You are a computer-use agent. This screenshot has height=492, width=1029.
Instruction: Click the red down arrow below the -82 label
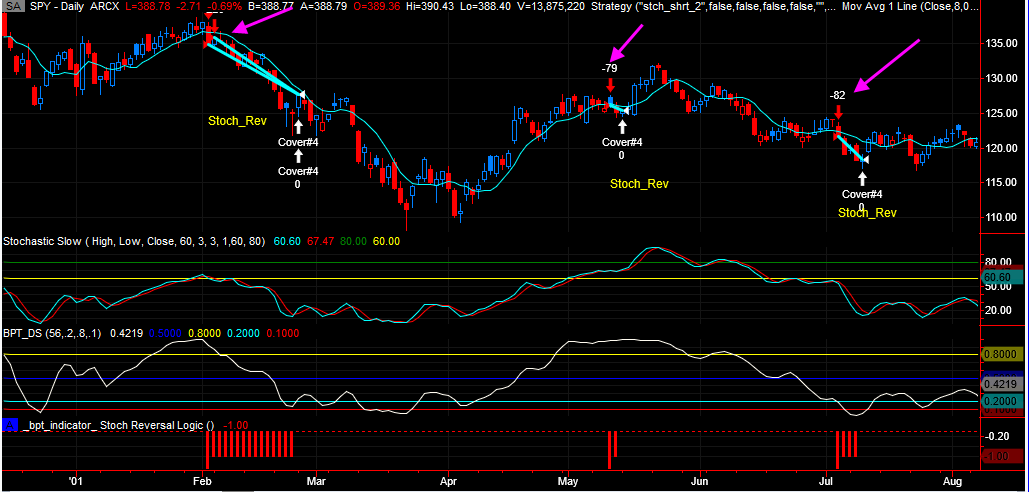coord(838,112)
